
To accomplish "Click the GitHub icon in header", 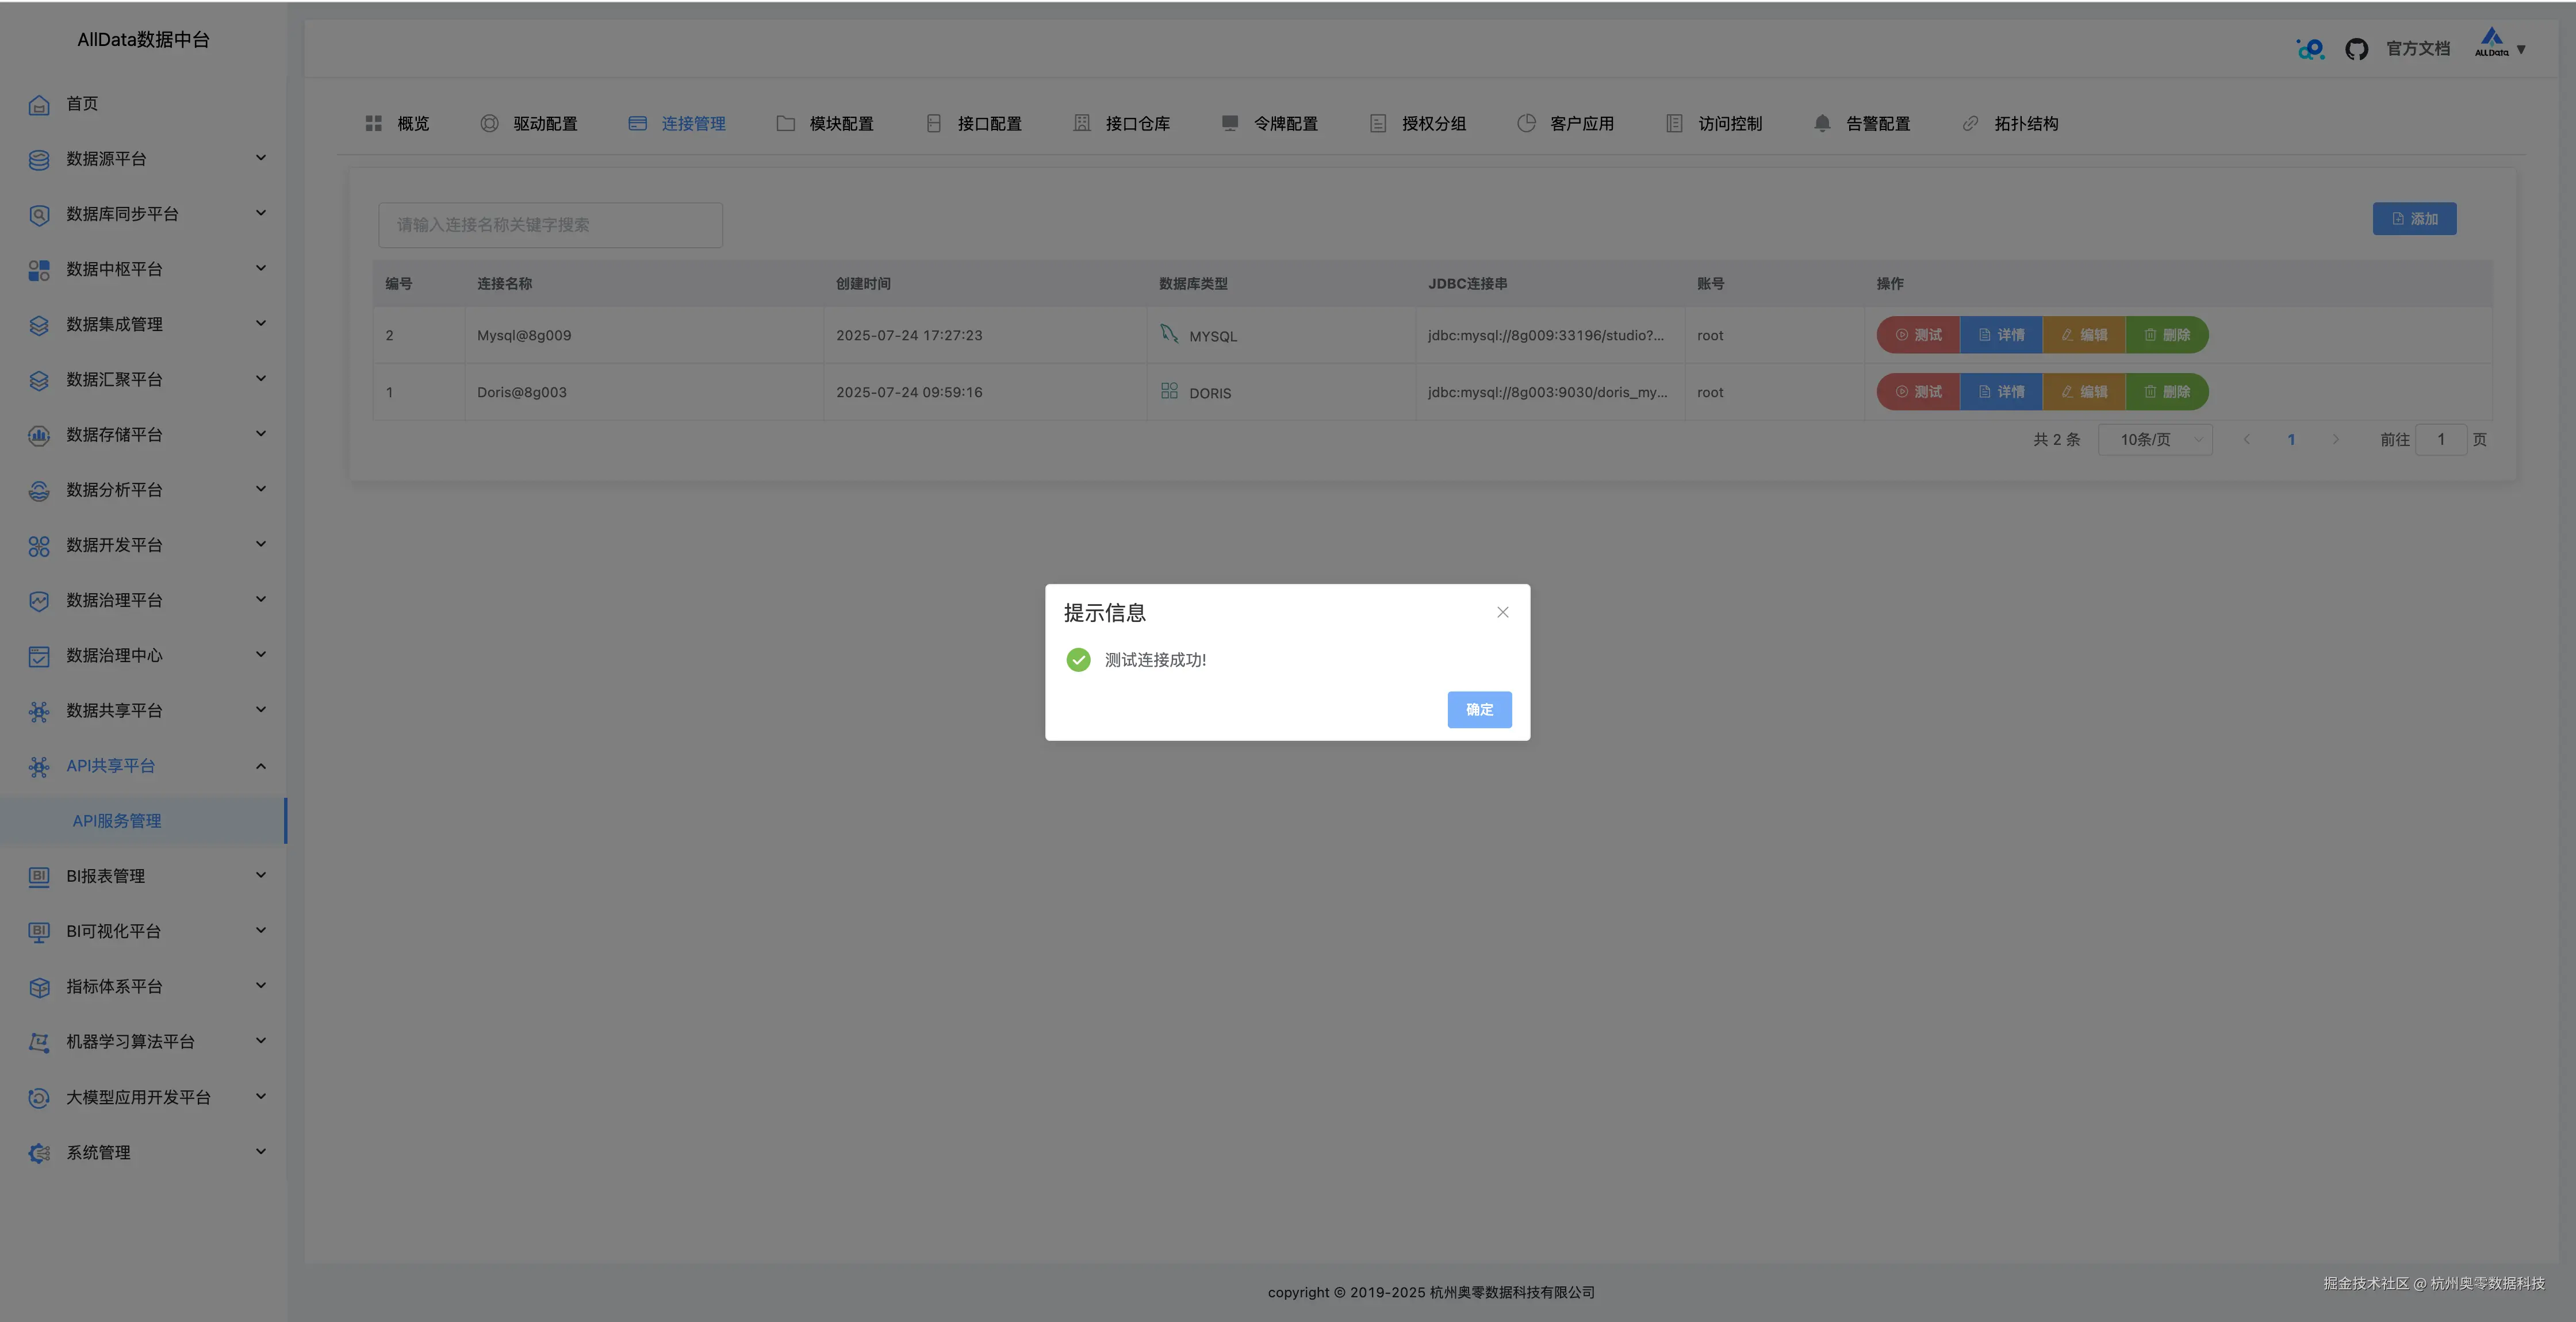I will click(2356, 49).
